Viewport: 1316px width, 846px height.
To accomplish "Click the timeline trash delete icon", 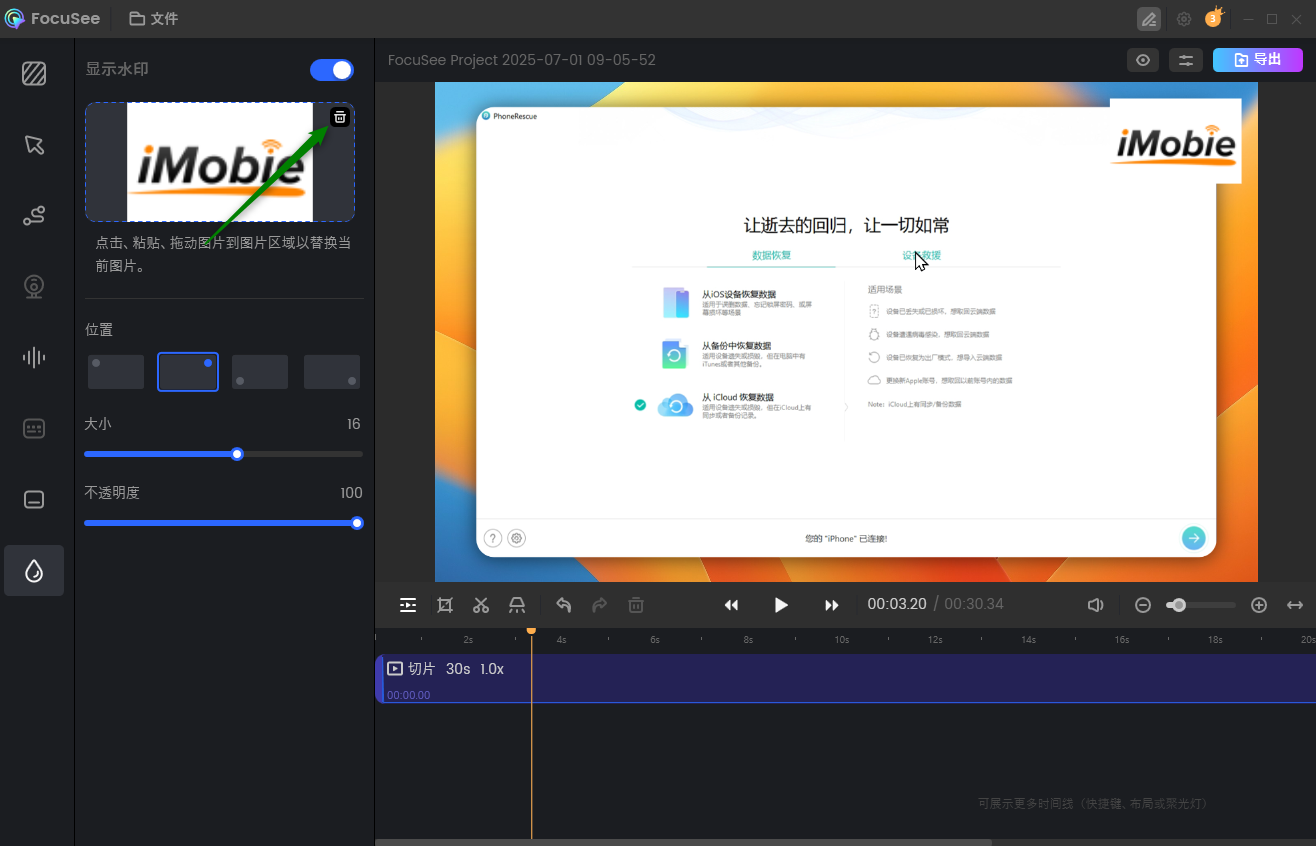I will point(635,605).
